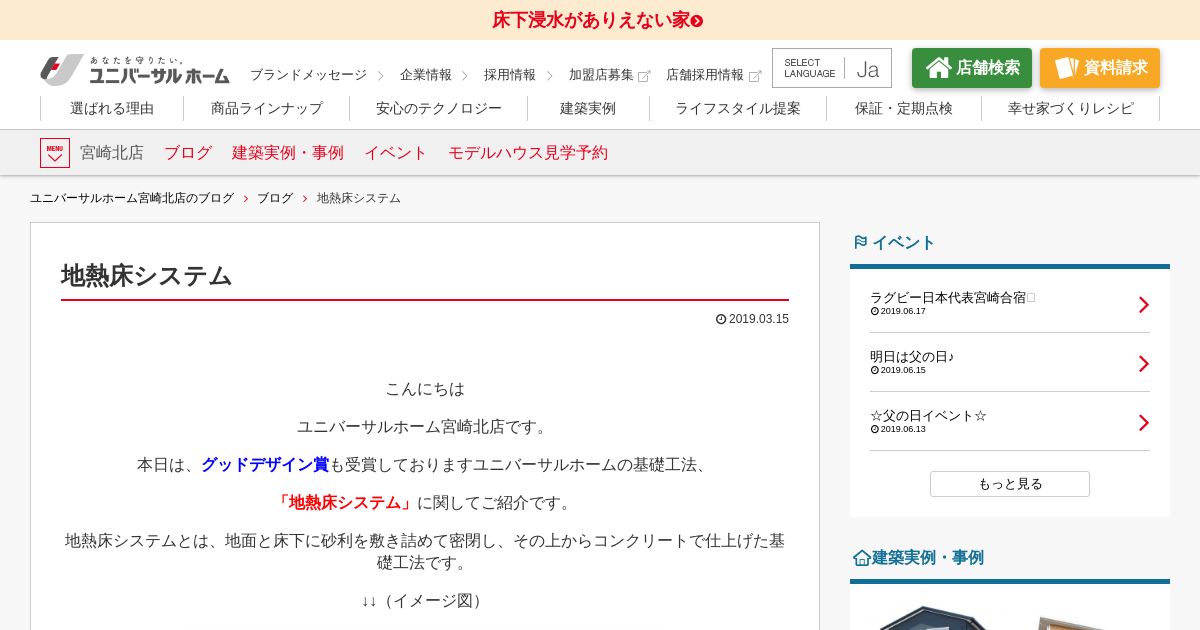This screenshot has height=630, width=1200.
Task: Open 企業情報 header link
Action: point(426,75)
